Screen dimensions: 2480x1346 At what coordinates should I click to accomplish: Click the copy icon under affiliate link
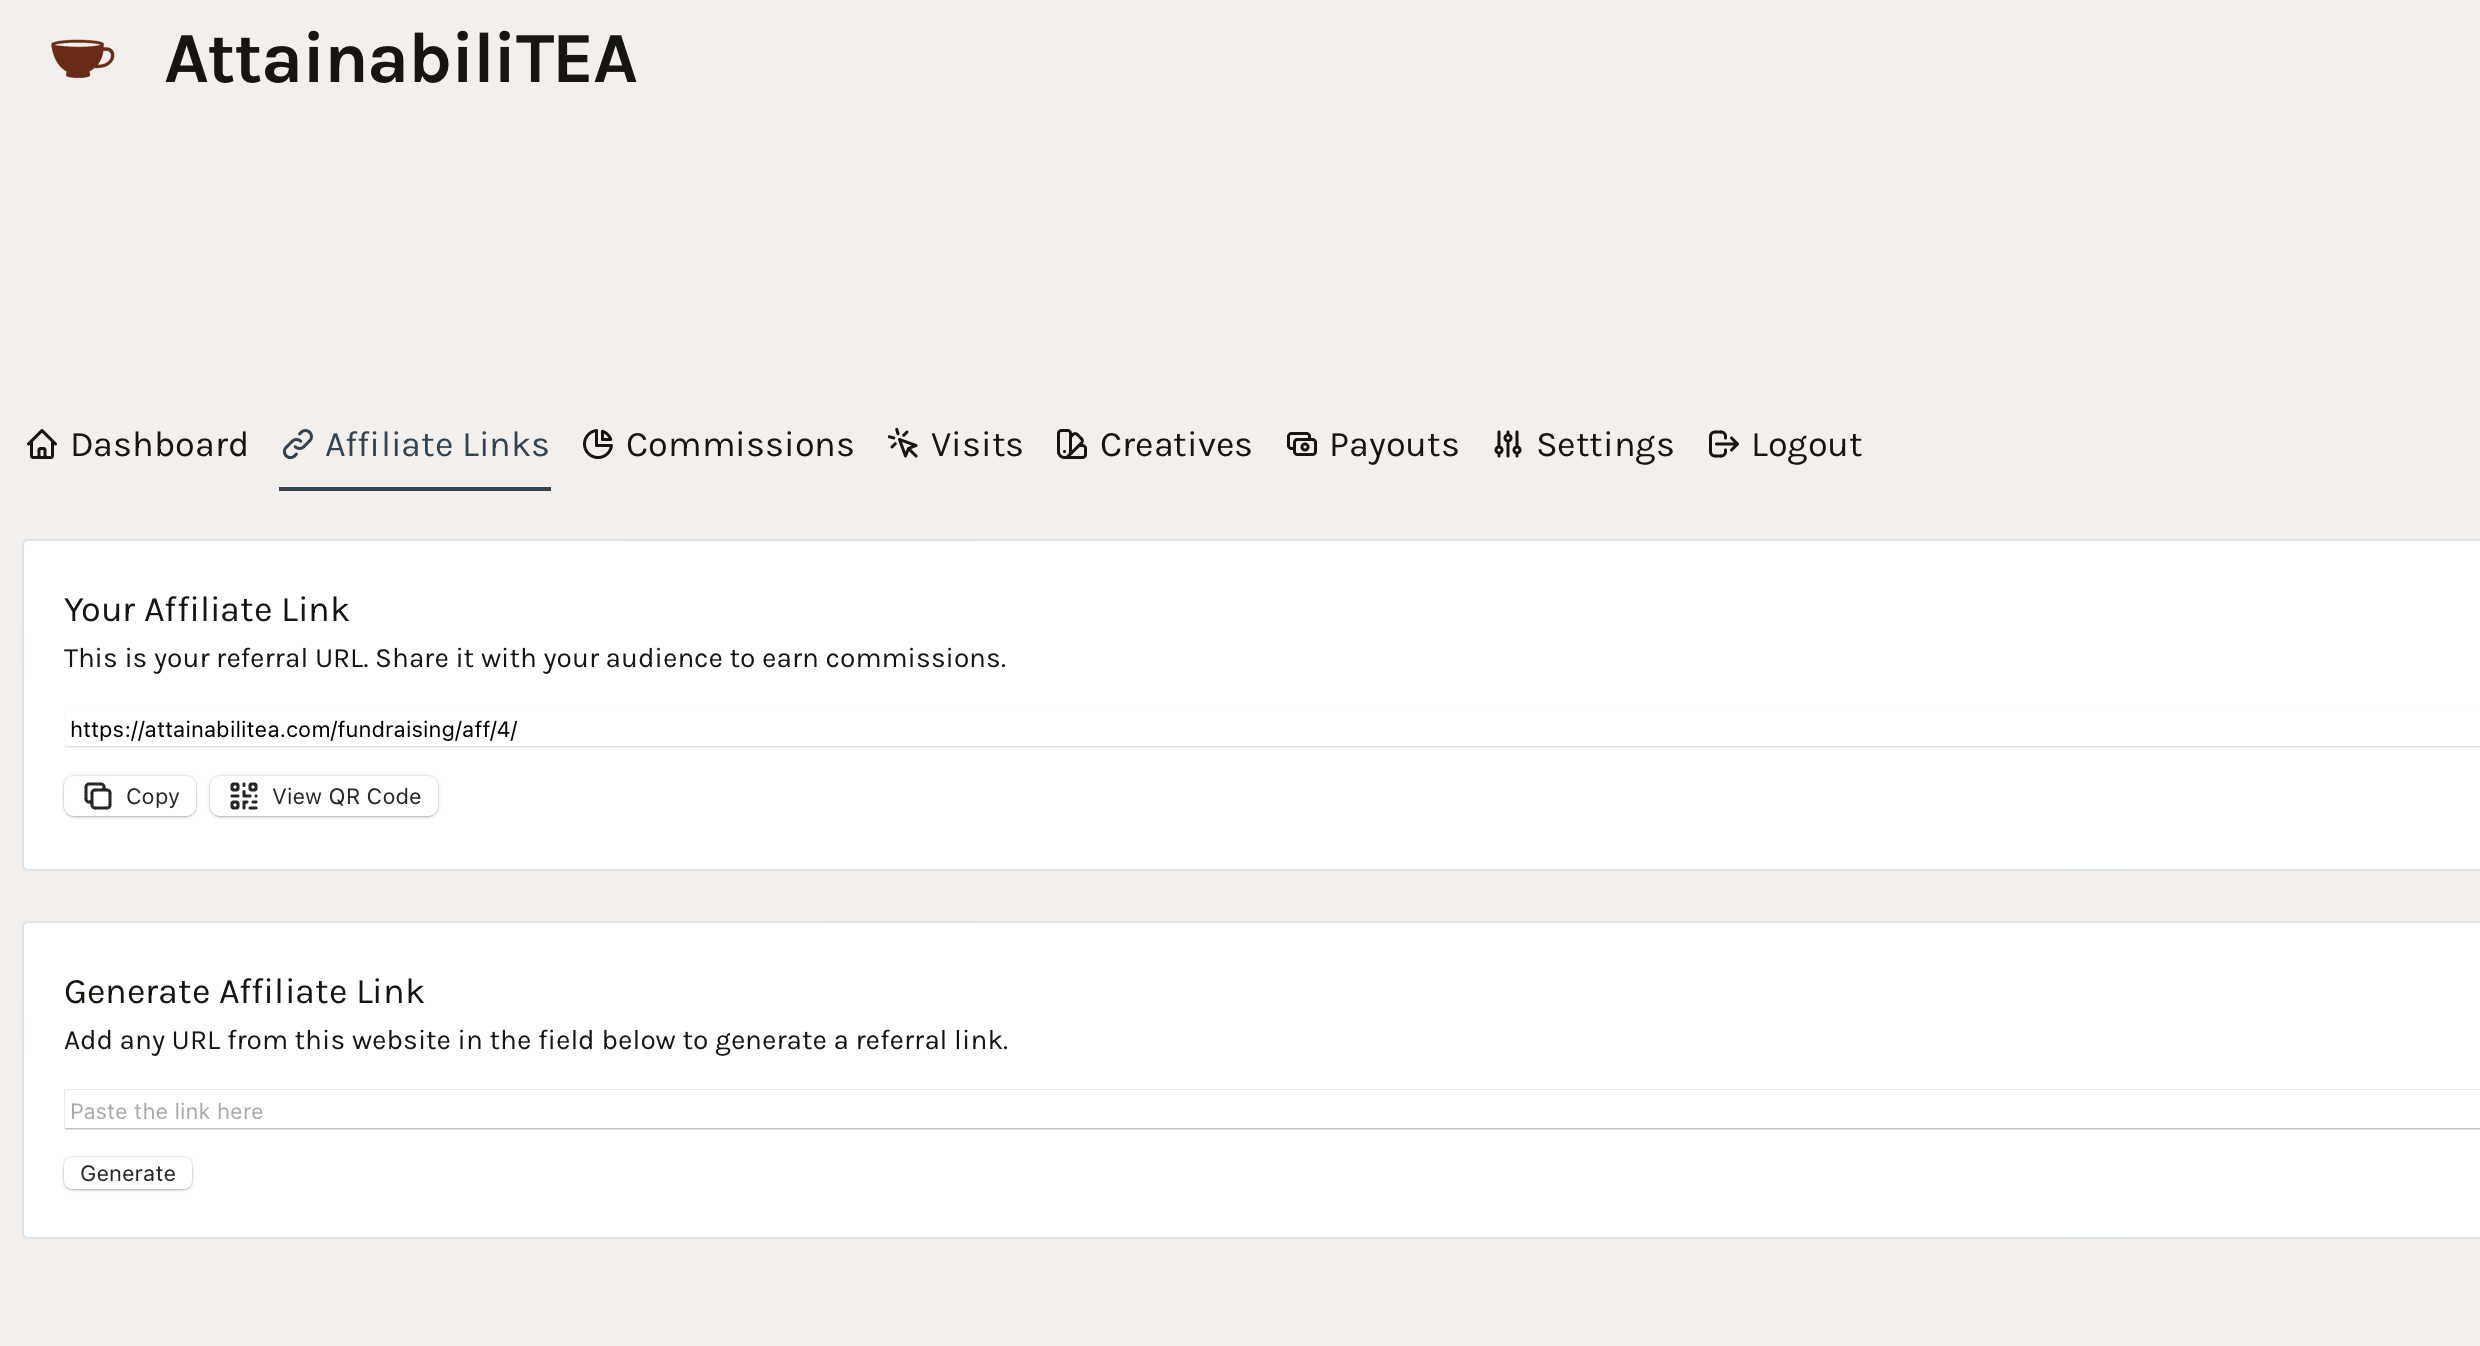point(98,796)
